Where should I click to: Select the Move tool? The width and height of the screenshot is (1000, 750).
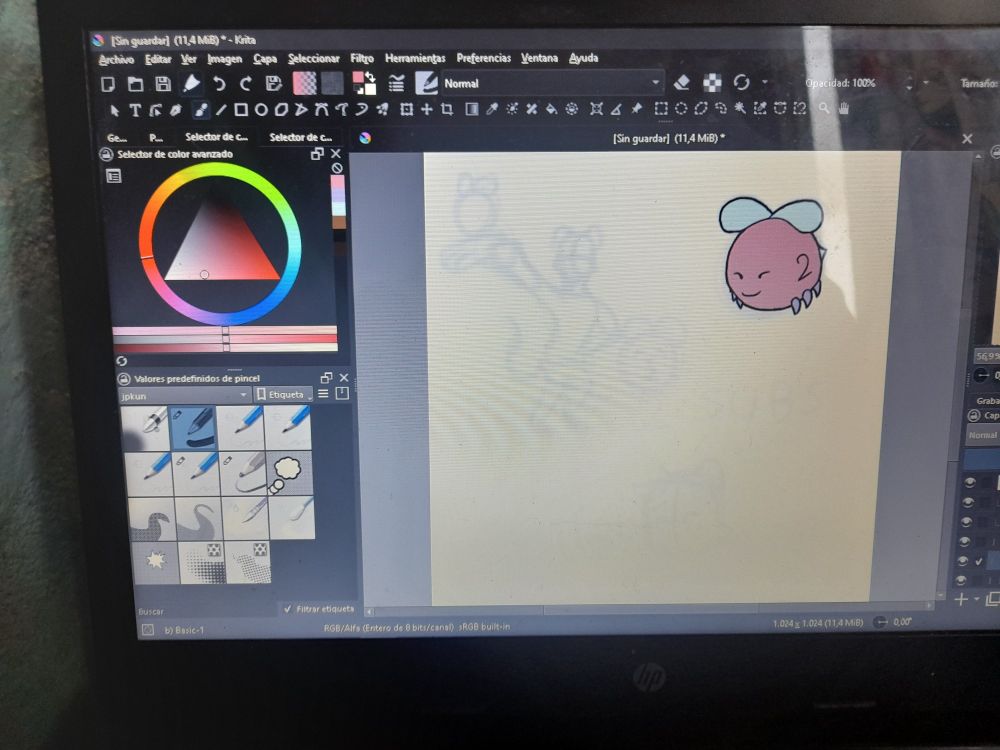[427, 110]
